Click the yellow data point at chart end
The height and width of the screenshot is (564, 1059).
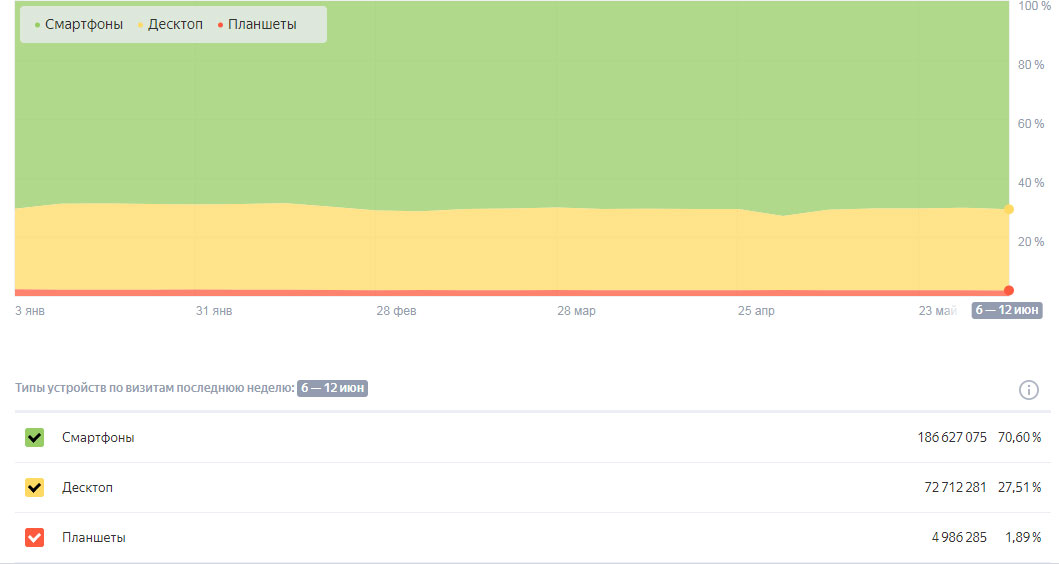(1008, 209)
